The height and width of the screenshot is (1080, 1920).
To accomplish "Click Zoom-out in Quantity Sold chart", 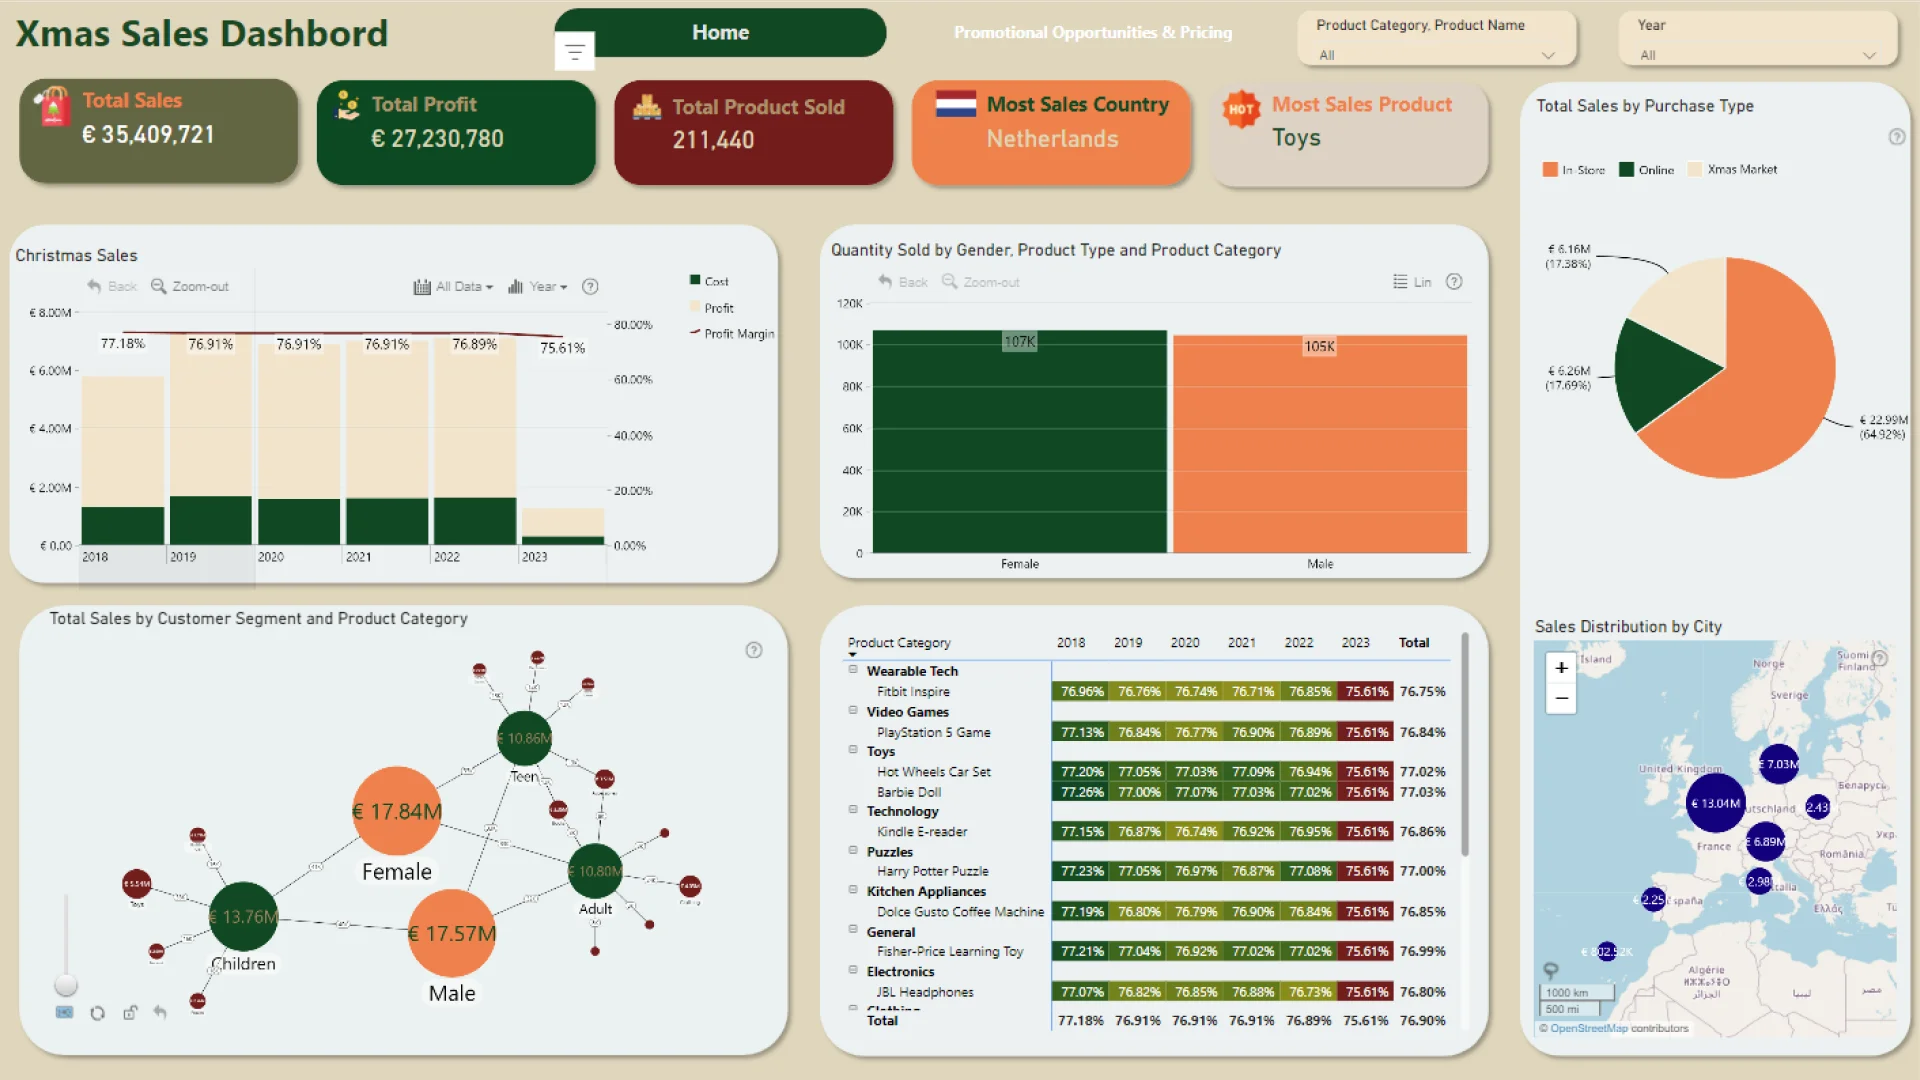I will 981,282.
